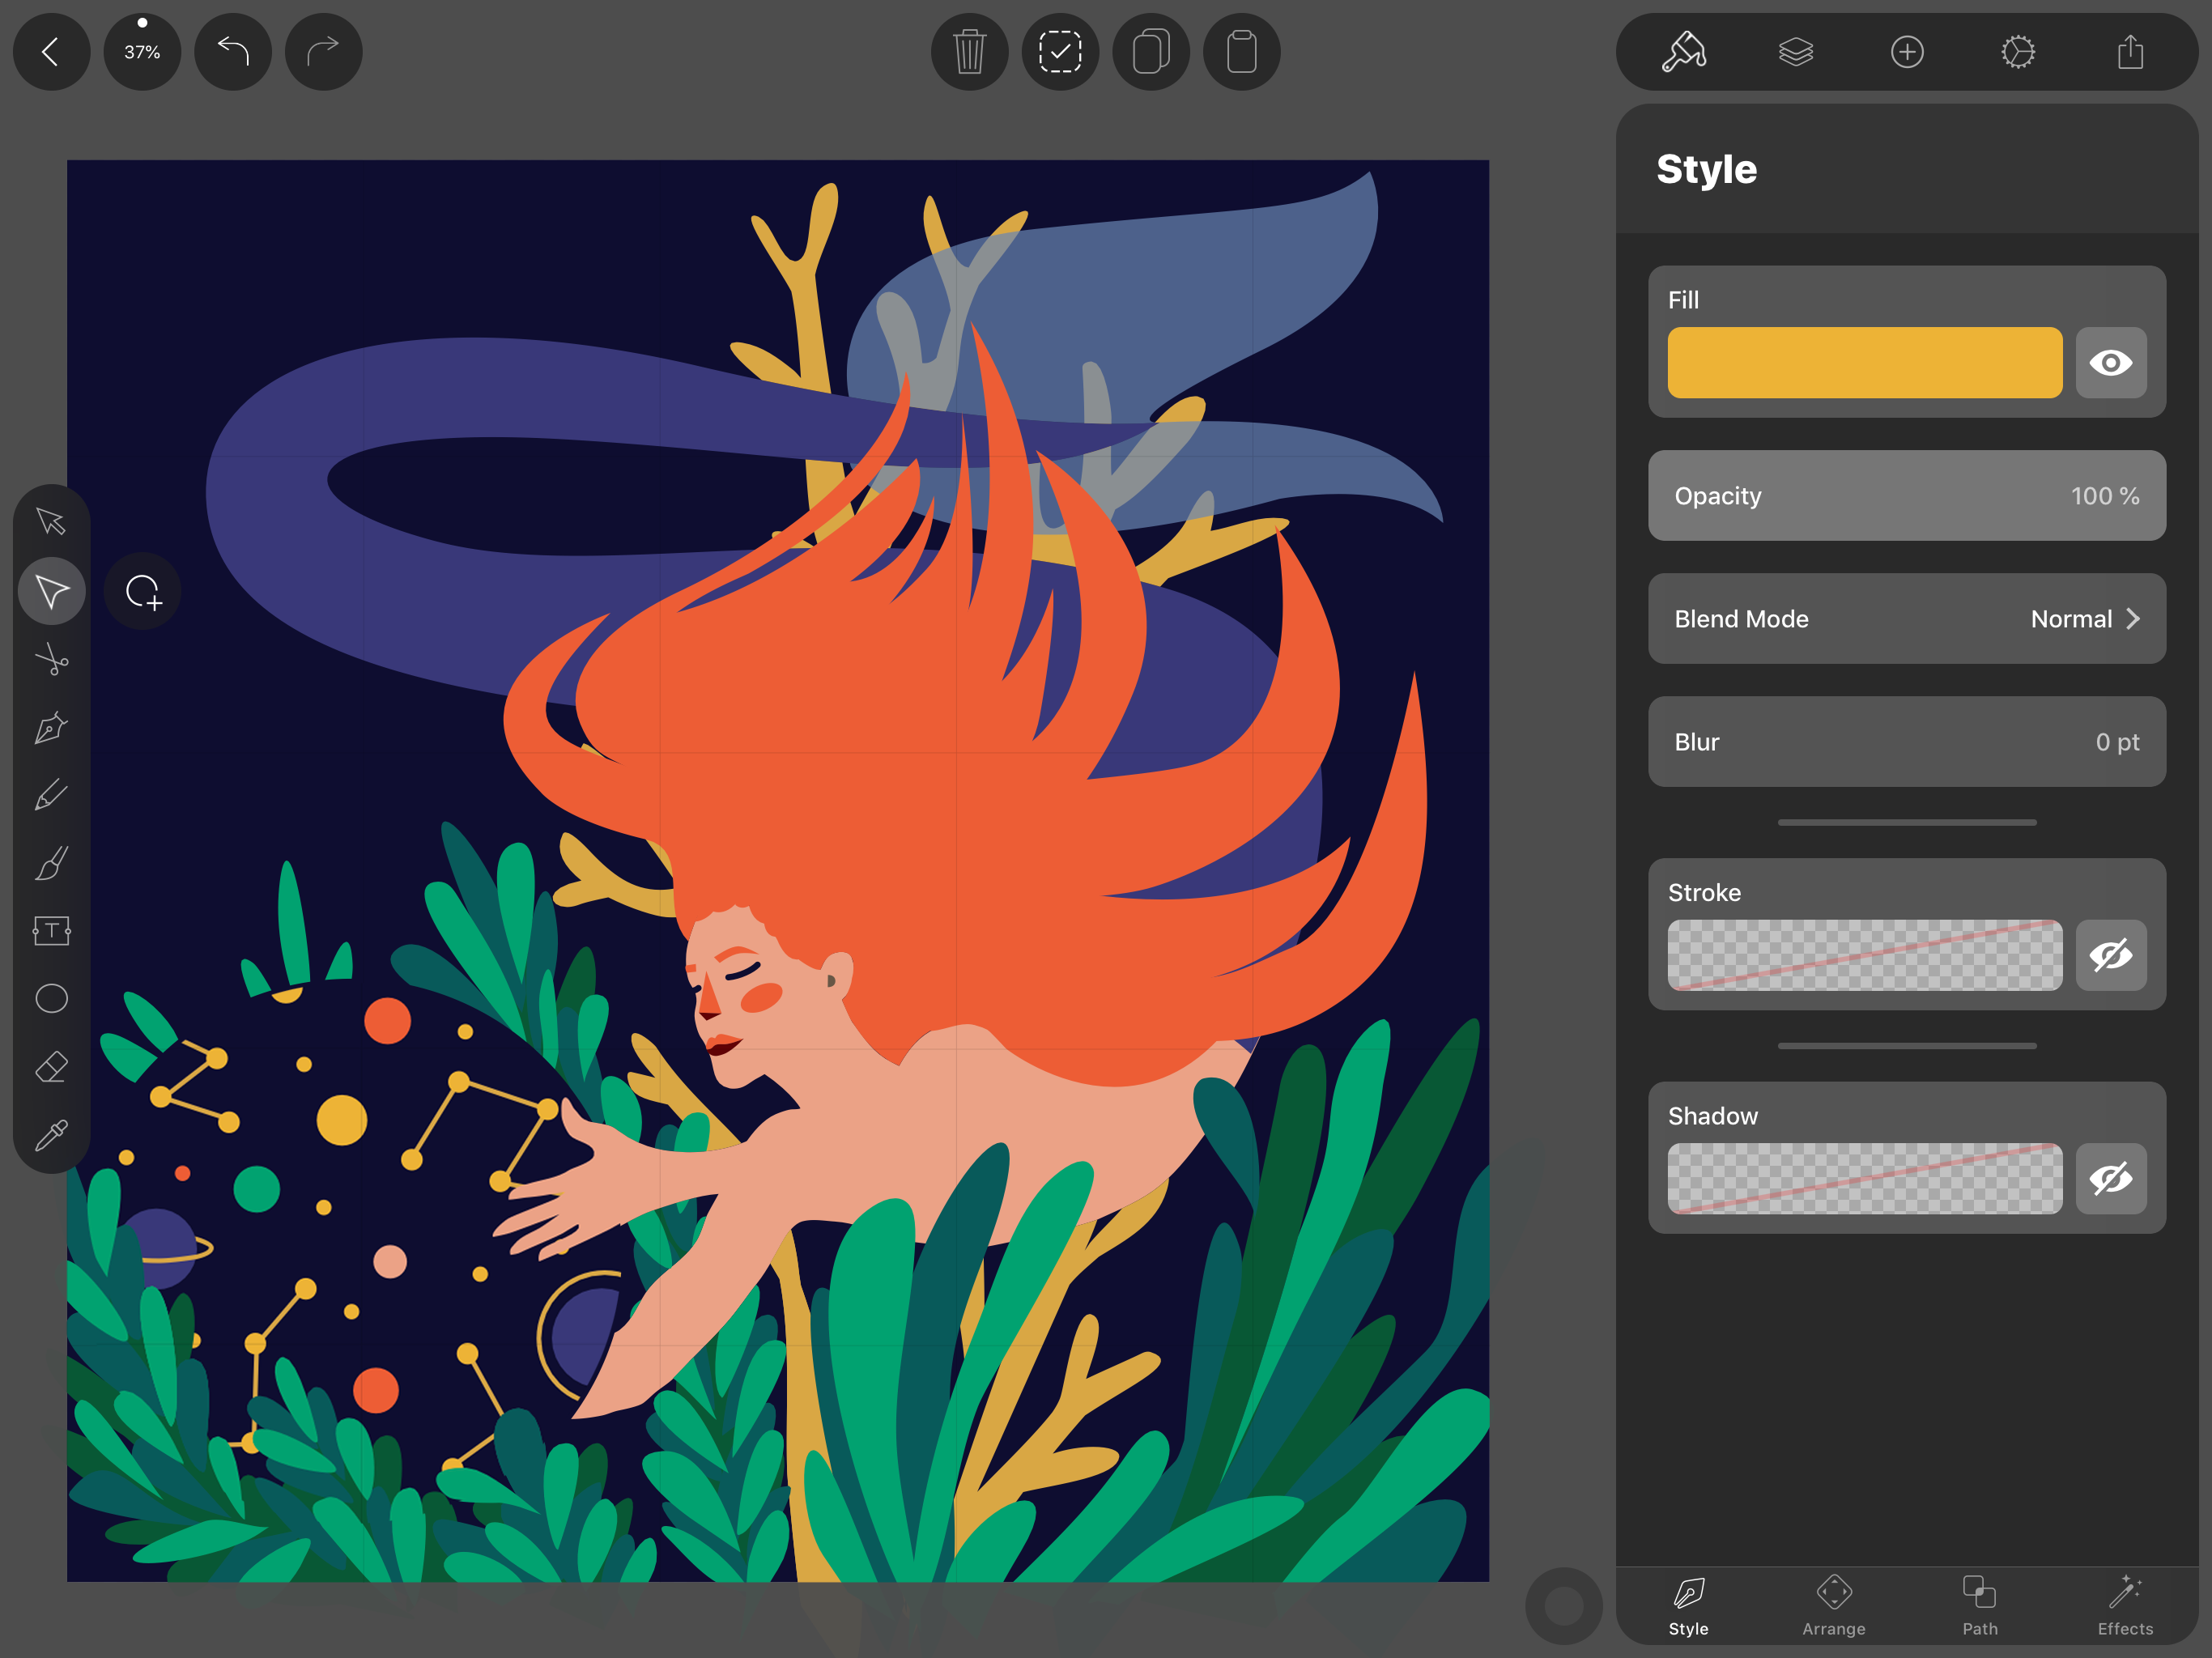This screenshot has height=1658, width=2212.
Task: Select the Pen tool
Action: coord(51,727)
